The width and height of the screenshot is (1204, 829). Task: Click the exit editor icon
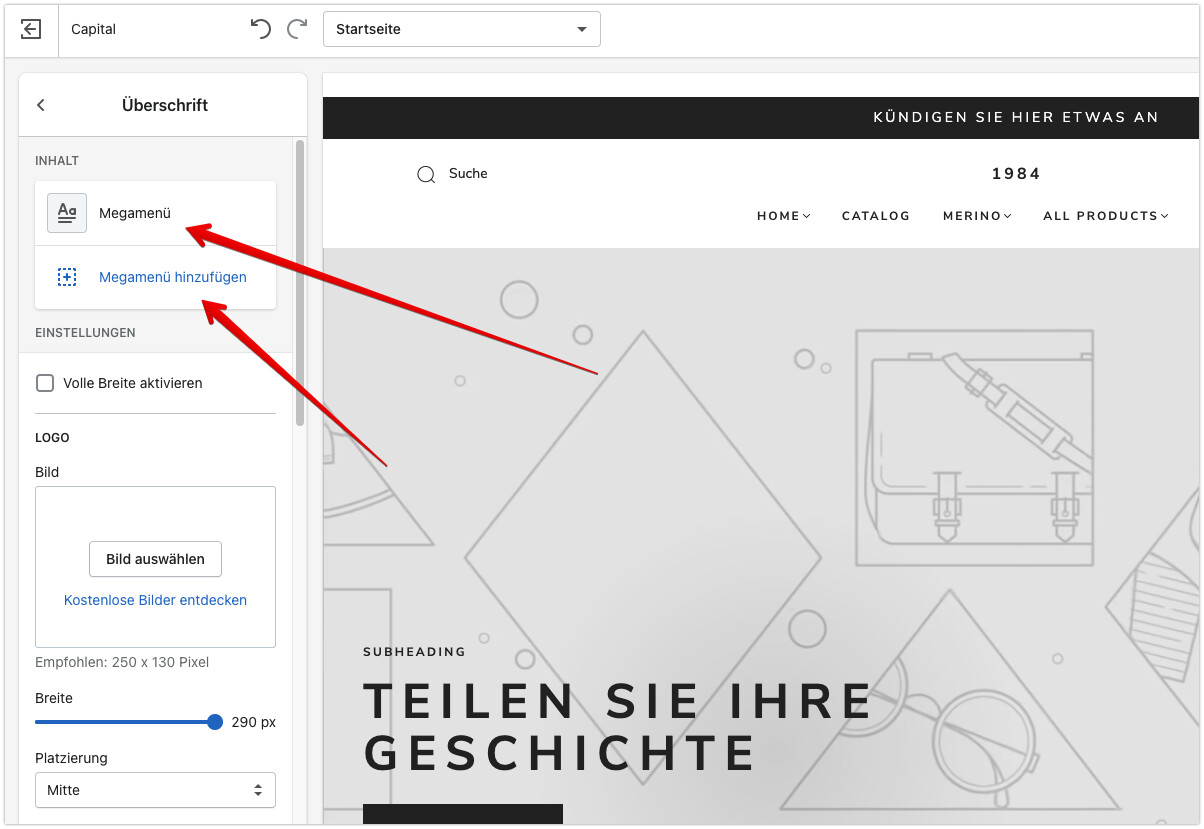coord(30,29)
